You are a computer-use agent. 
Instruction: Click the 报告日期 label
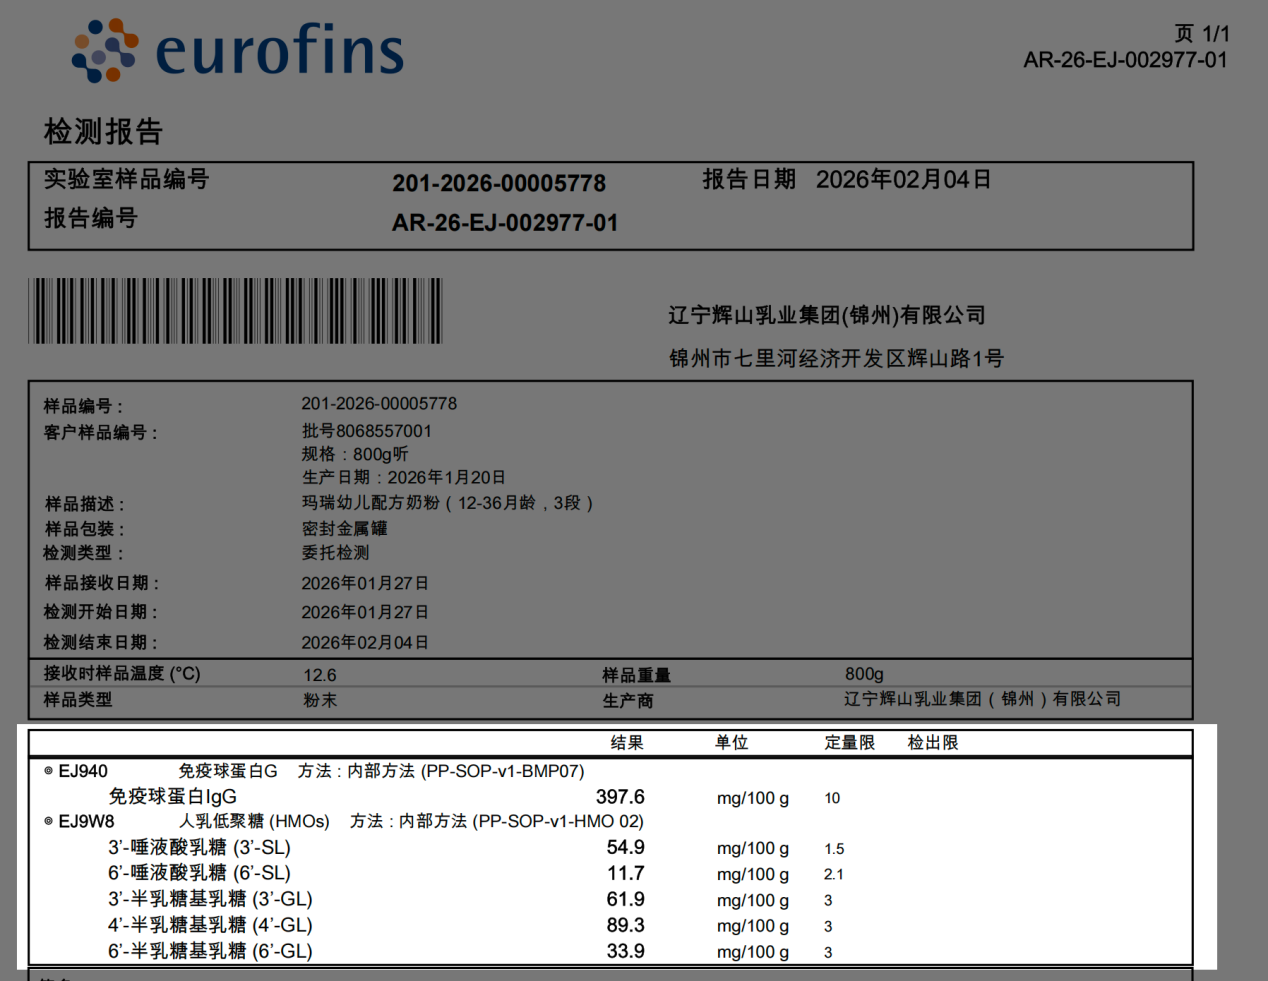[x=749, y=179]
